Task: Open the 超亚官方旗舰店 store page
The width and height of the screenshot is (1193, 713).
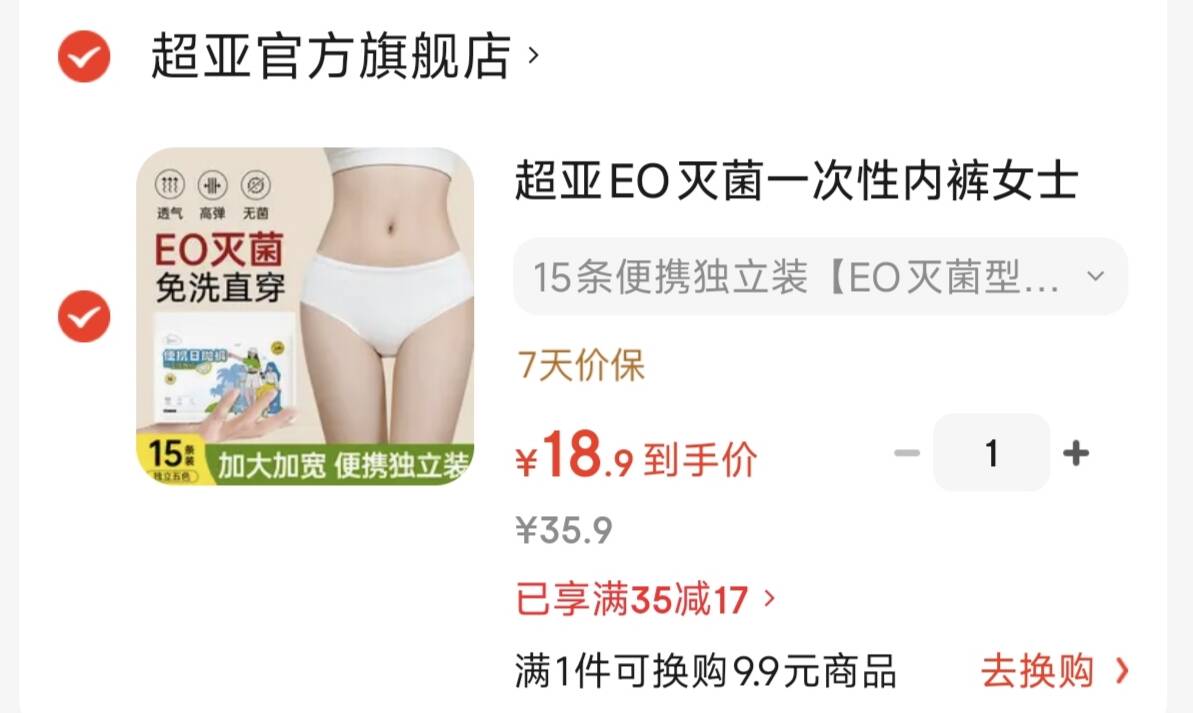Action: pyautogui.click(x=330, y=56)
